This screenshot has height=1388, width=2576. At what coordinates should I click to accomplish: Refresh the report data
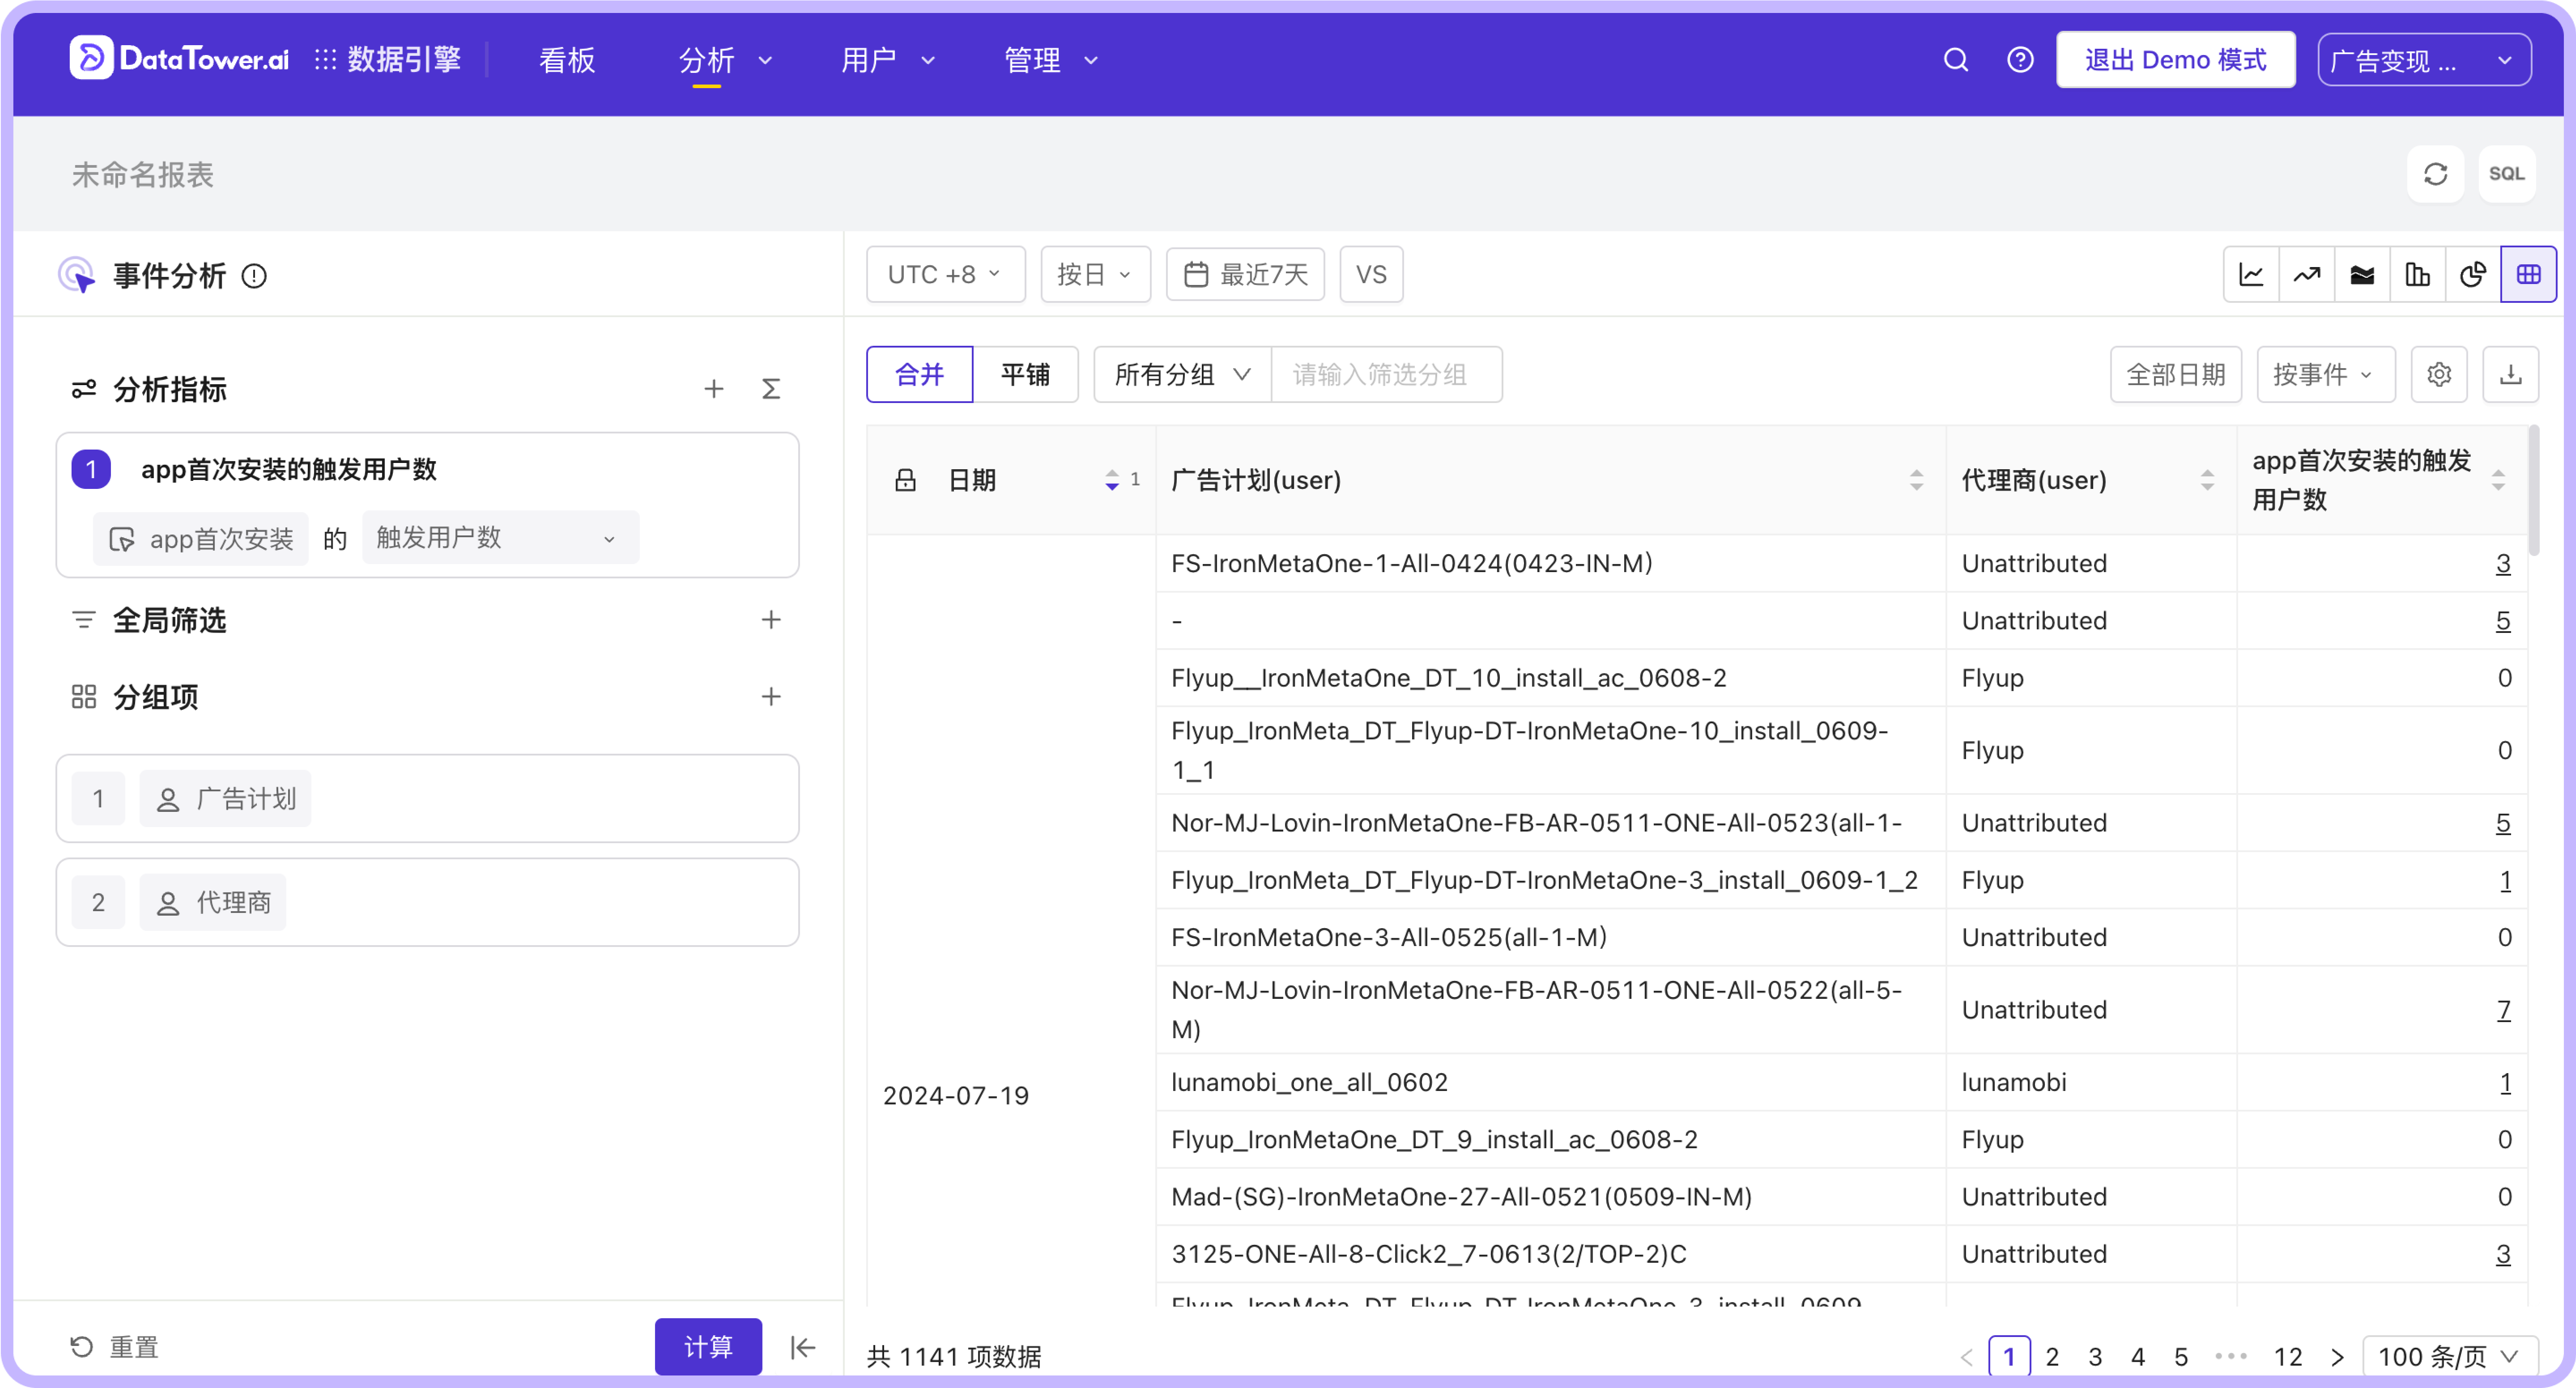coord(2435,173)
